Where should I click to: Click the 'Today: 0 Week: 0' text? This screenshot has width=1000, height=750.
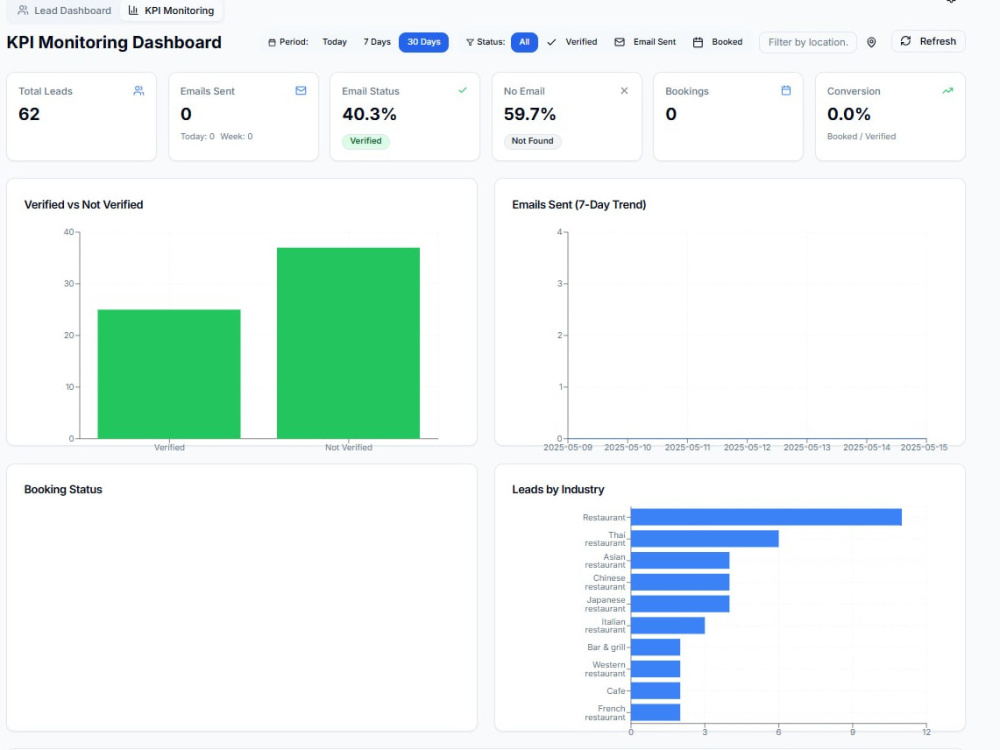(x=216, y=136)
